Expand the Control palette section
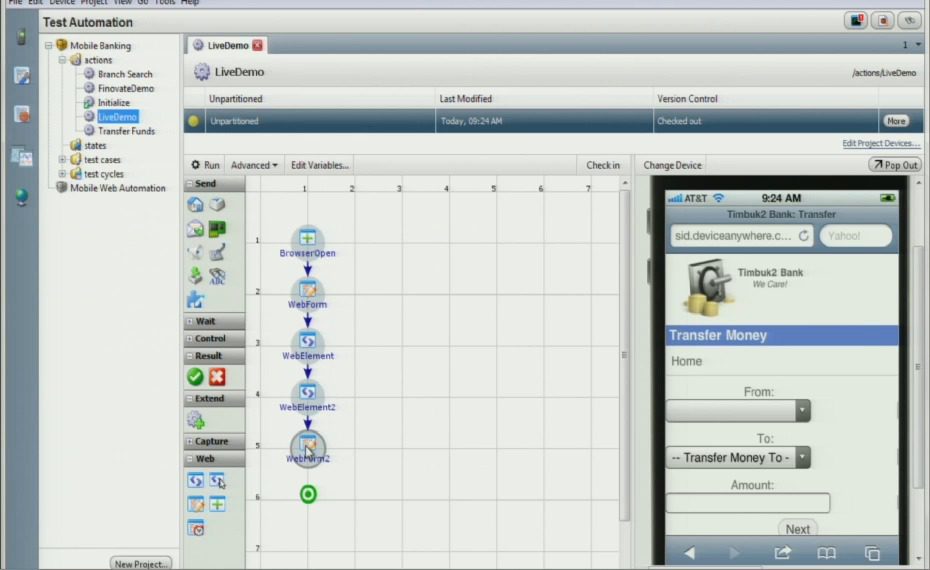The image size is (930, 570). click(x=190, y=339)
